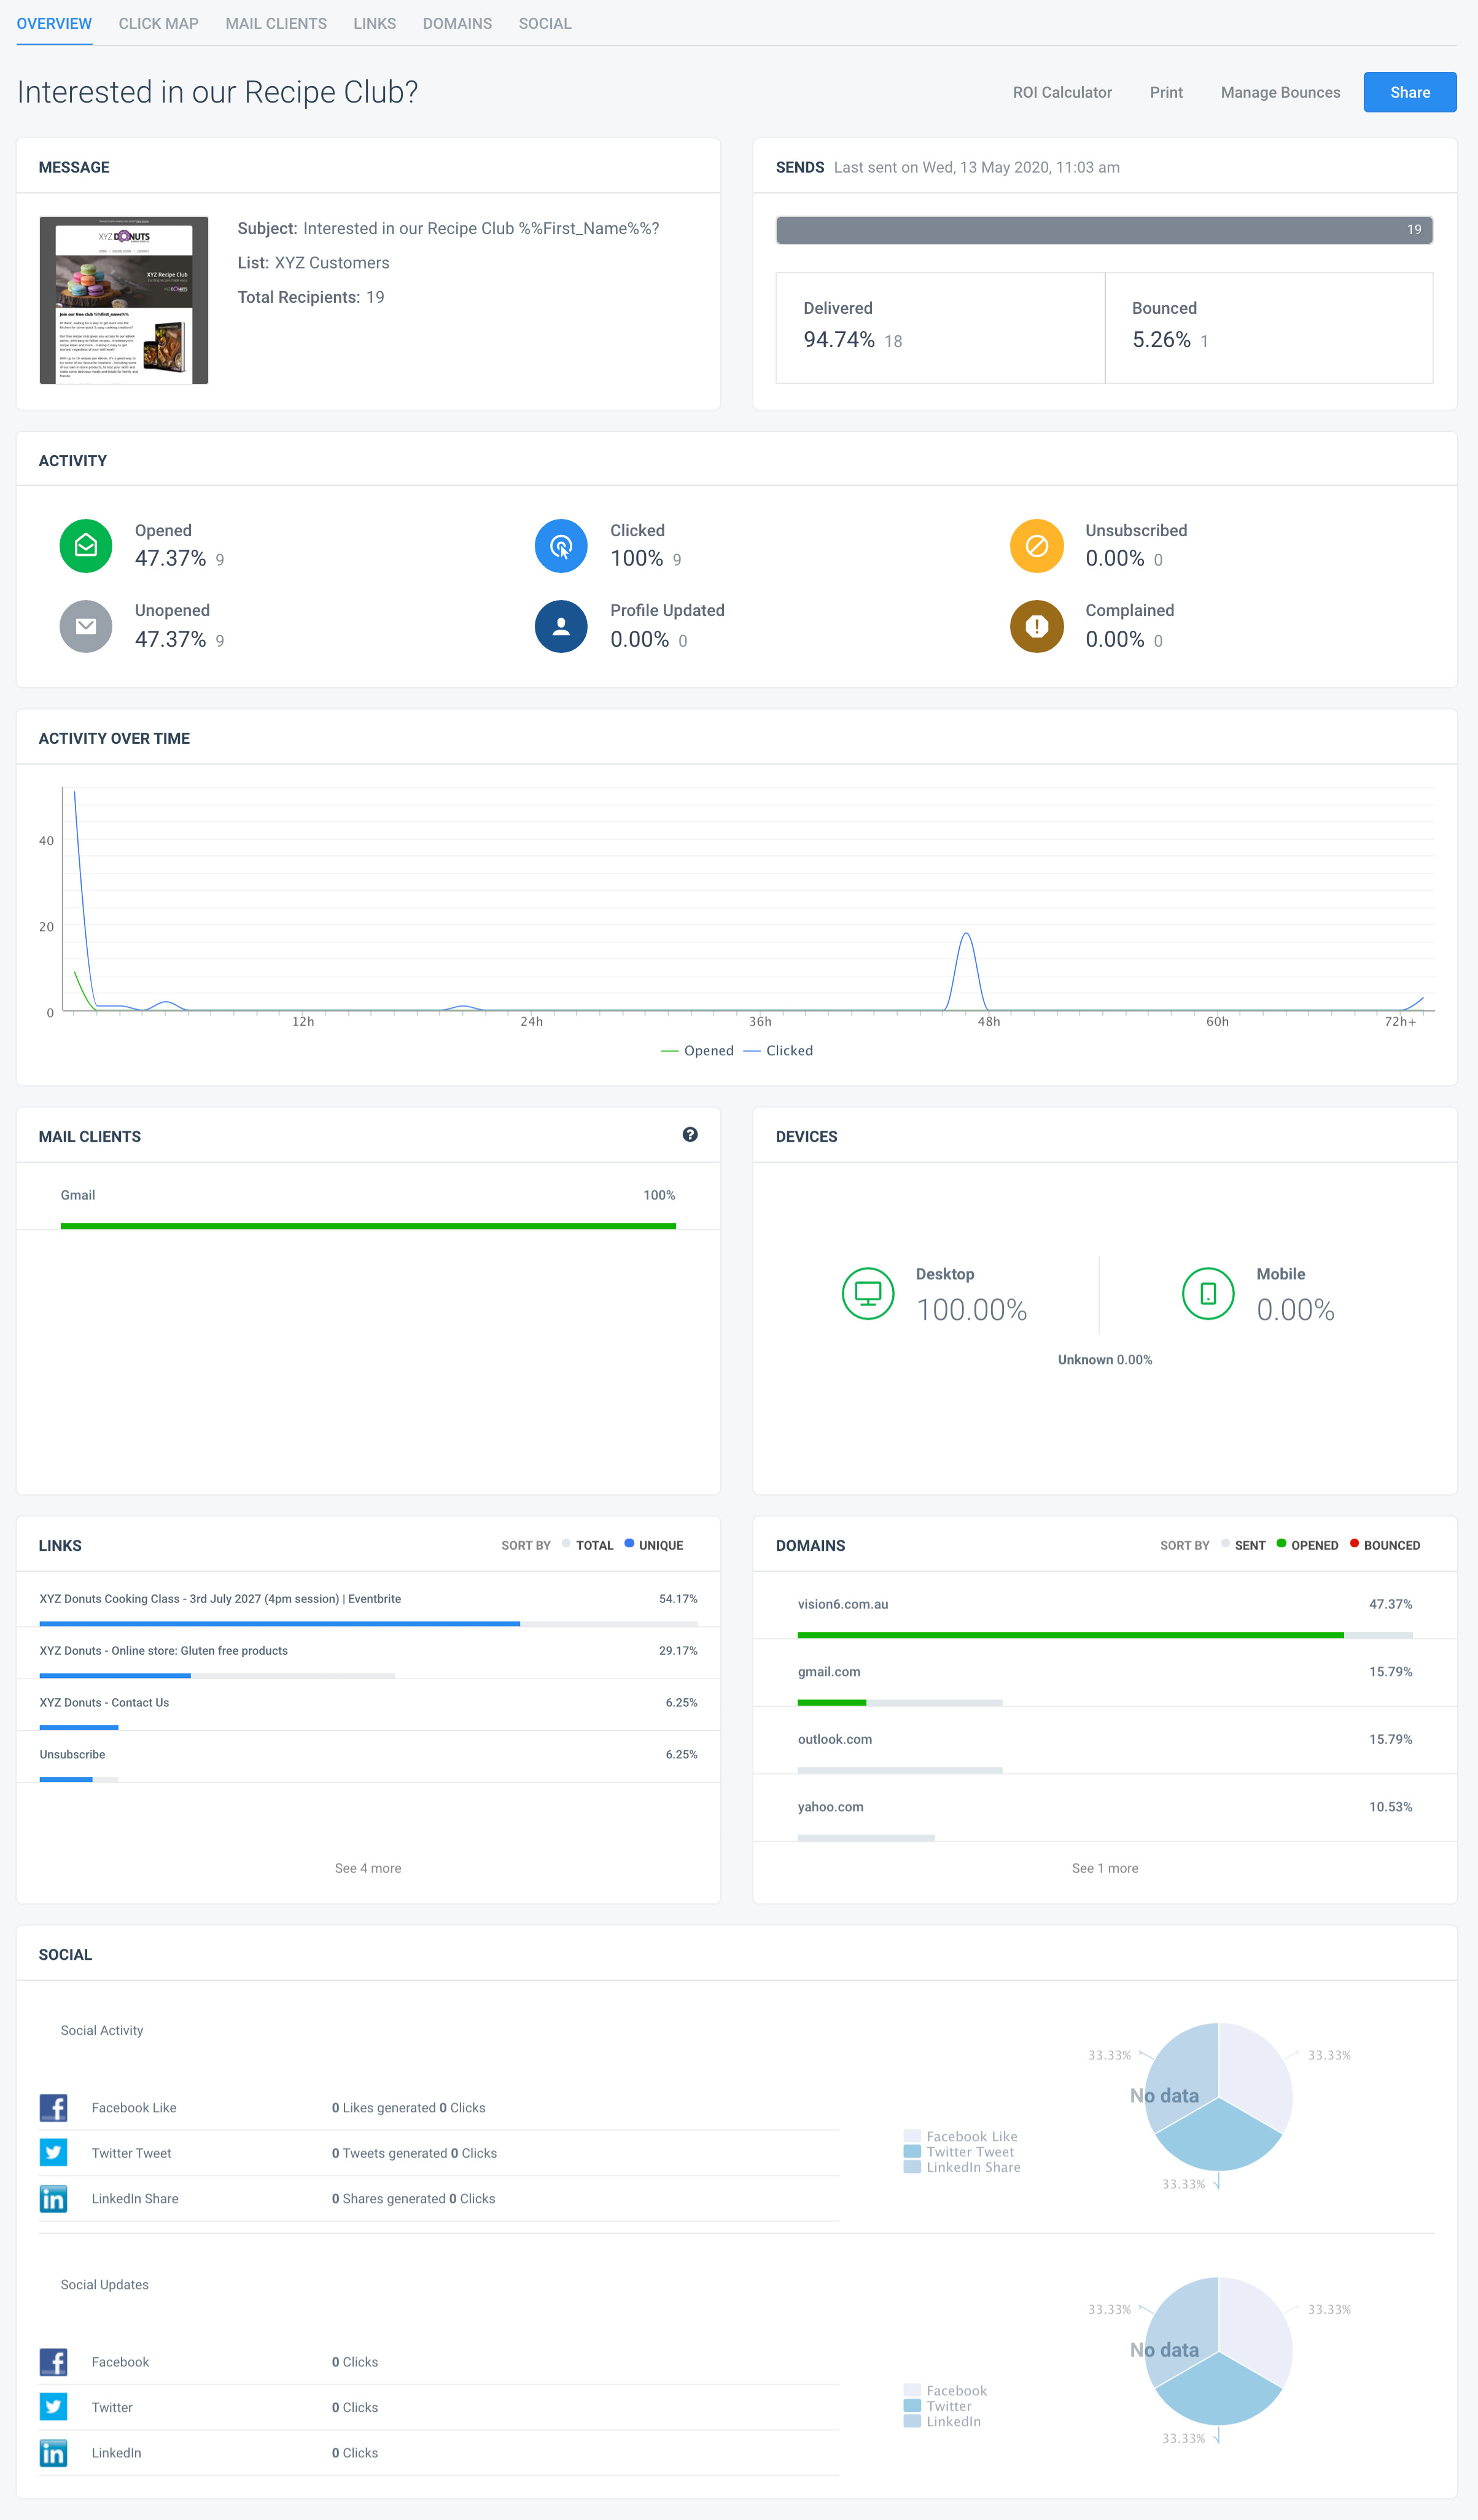Viewport: 1478px width, 2520px height.
Task: Click the brown Complained warning icon
Action: (1037, 626)
